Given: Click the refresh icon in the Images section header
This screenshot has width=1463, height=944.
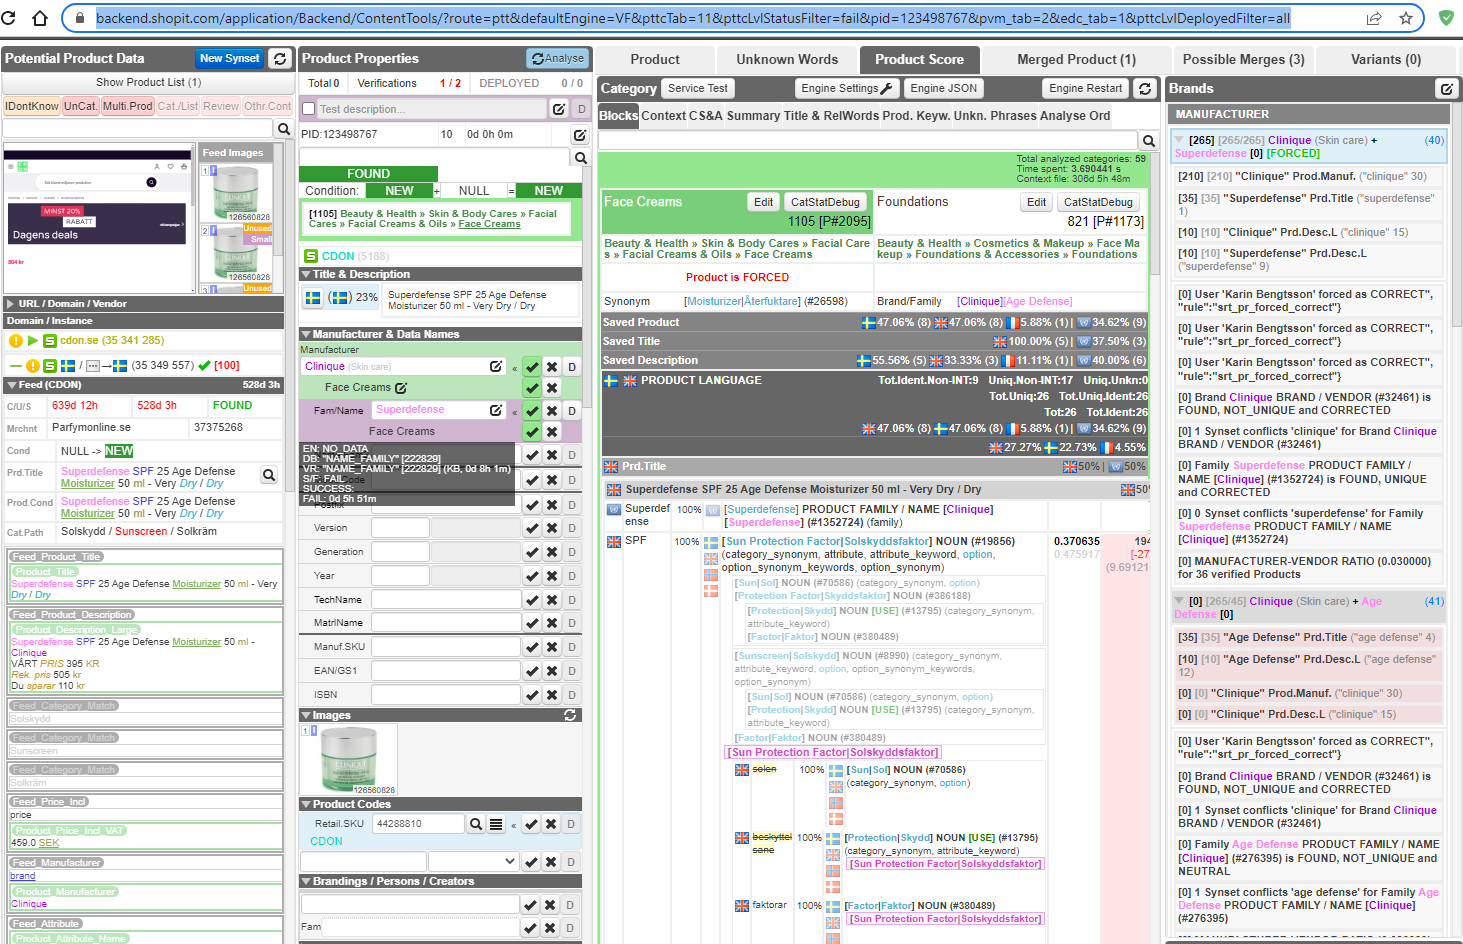Looking at the screenshot, I should [x=570, y=715].
